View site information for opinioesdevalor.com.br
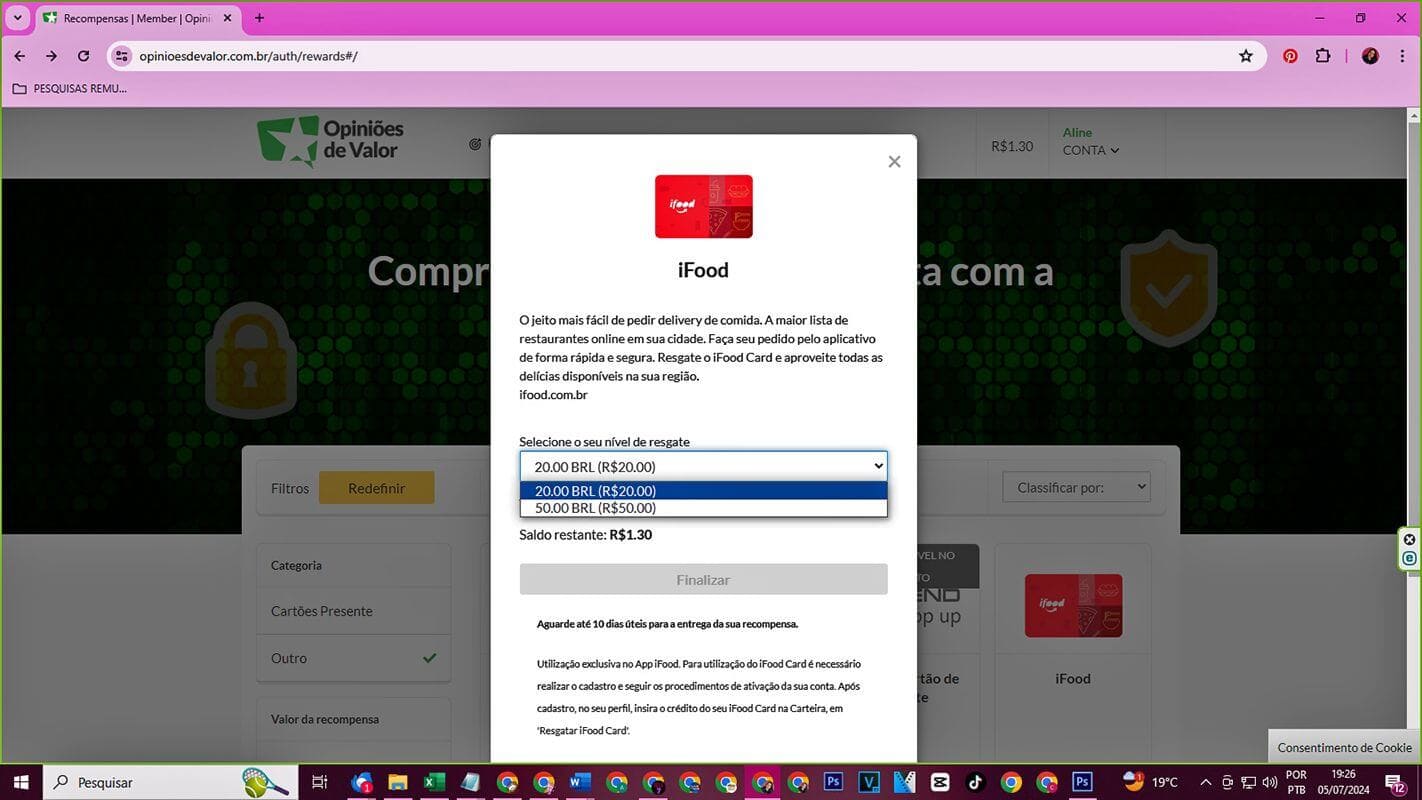Image resolution: width=1422 pixels, height=800 pixels. pyautogui.click(x=122, y=56)
